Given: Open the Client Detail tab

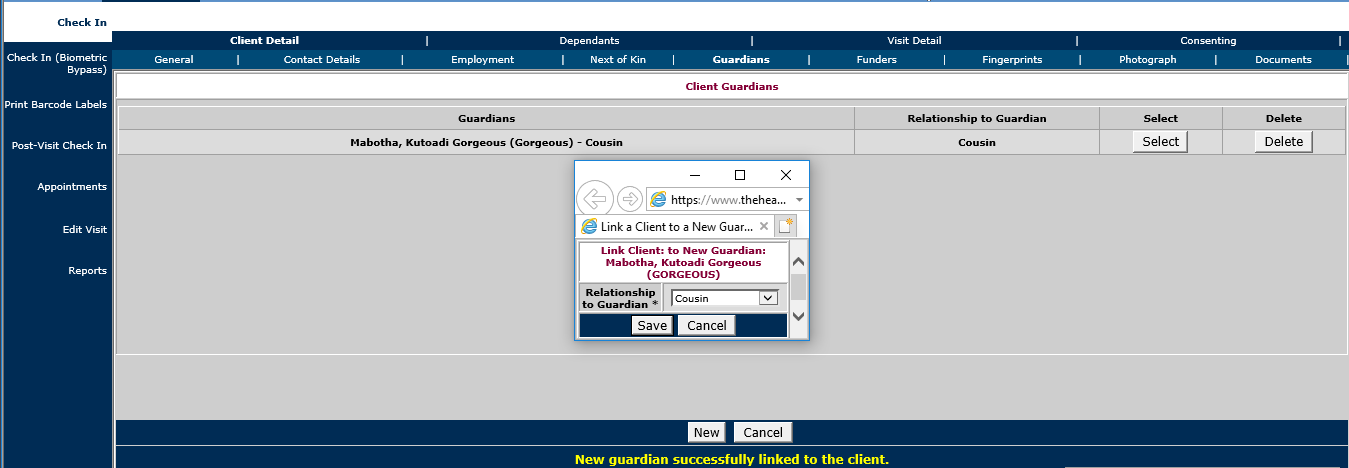Looking at the screenshot, I should coord(264,41).
